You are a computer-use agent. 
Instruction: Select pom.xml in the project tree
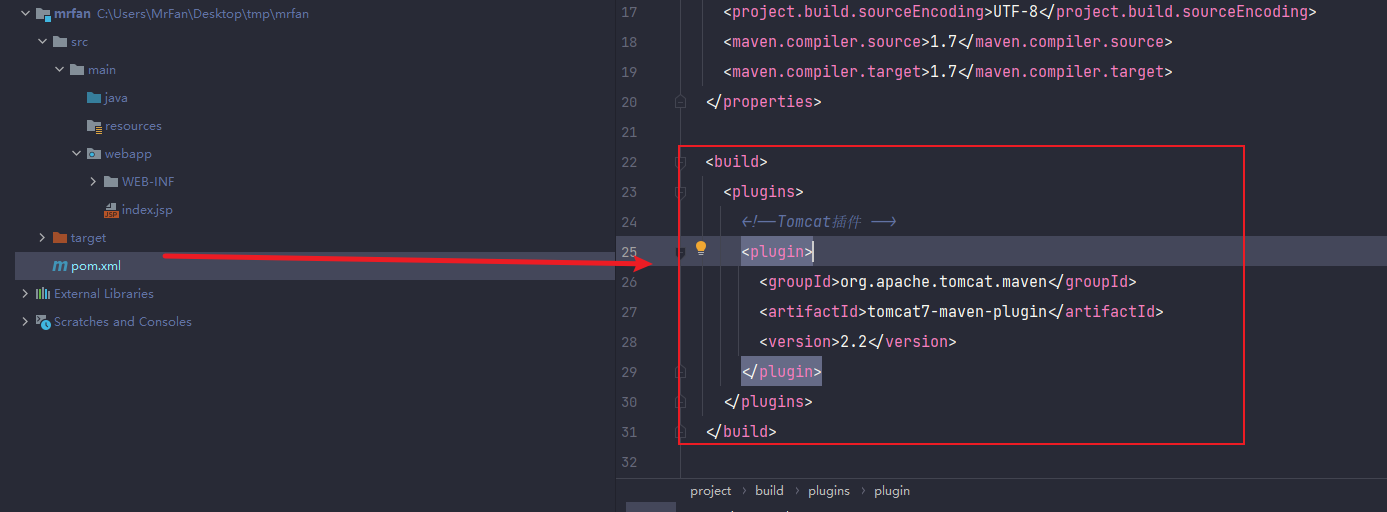point(95,266)
